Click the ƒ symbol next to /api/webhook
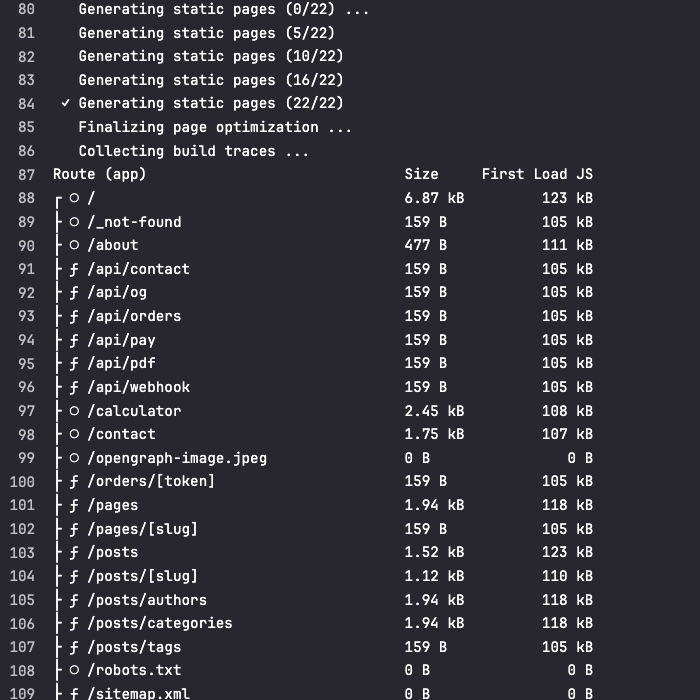Screen dimensions: 700x700 74,387
